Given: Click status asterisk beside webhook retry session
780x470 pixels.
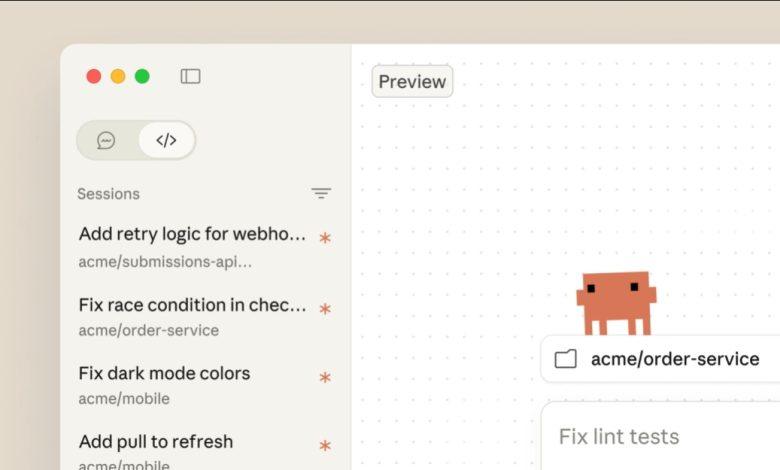Looking at the screenshot, I should click(x=325, y=238).
